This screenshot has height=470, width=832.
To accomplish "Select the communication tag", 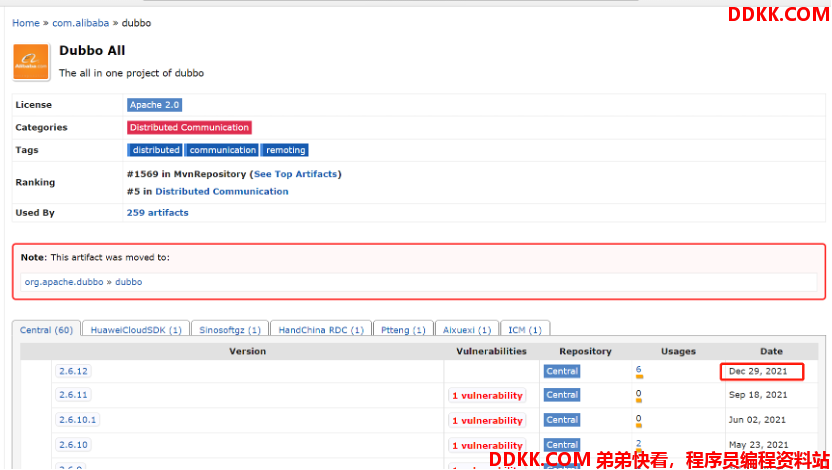I will point(222,150).
